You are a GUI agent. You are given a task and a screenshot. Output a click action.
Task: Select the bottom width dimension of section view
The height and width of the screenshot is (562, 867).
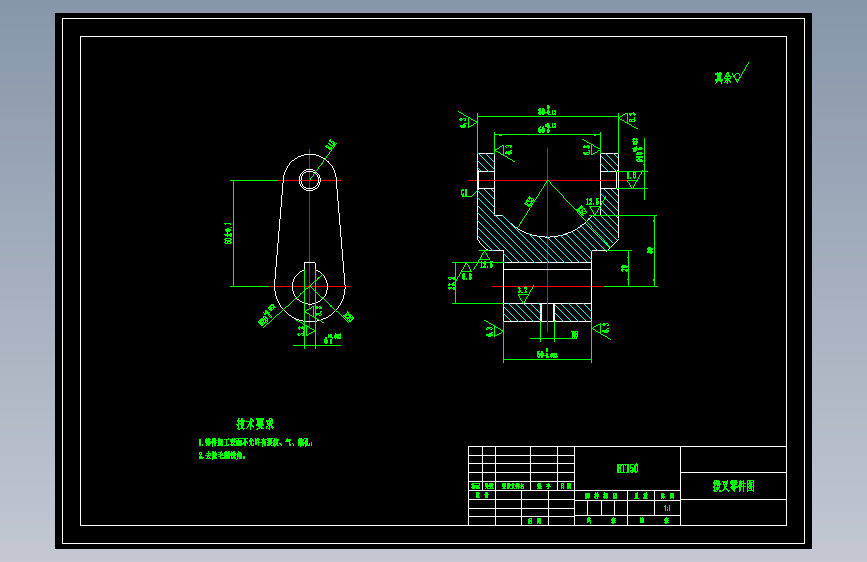tap(547, 355)
